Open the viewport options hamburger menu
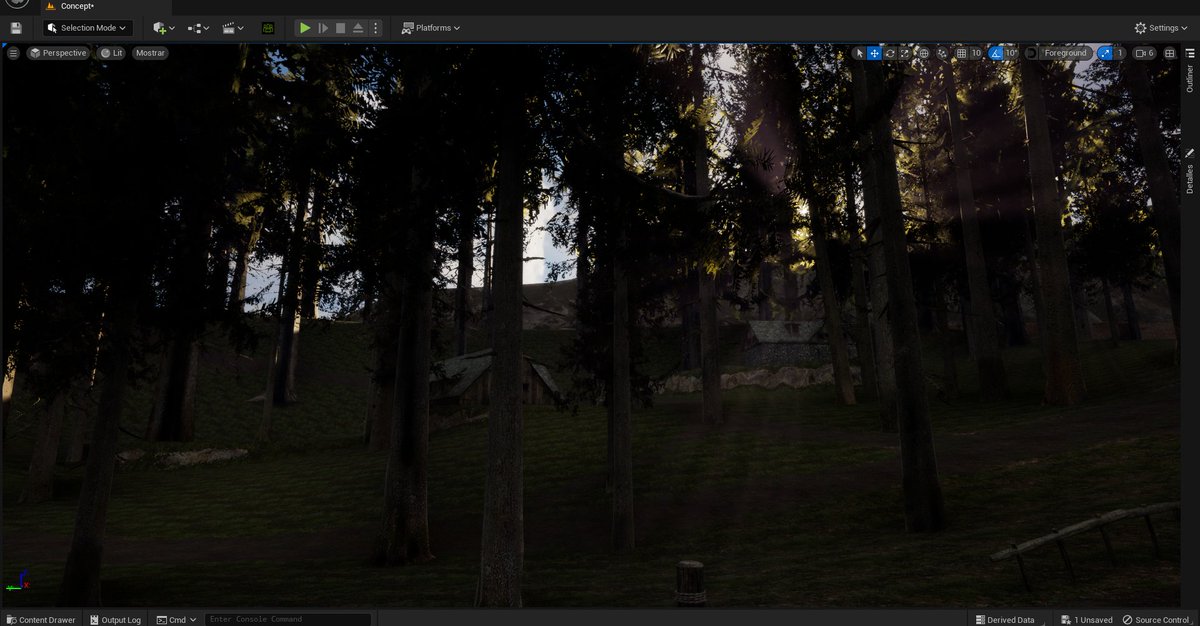 point(13,53)
